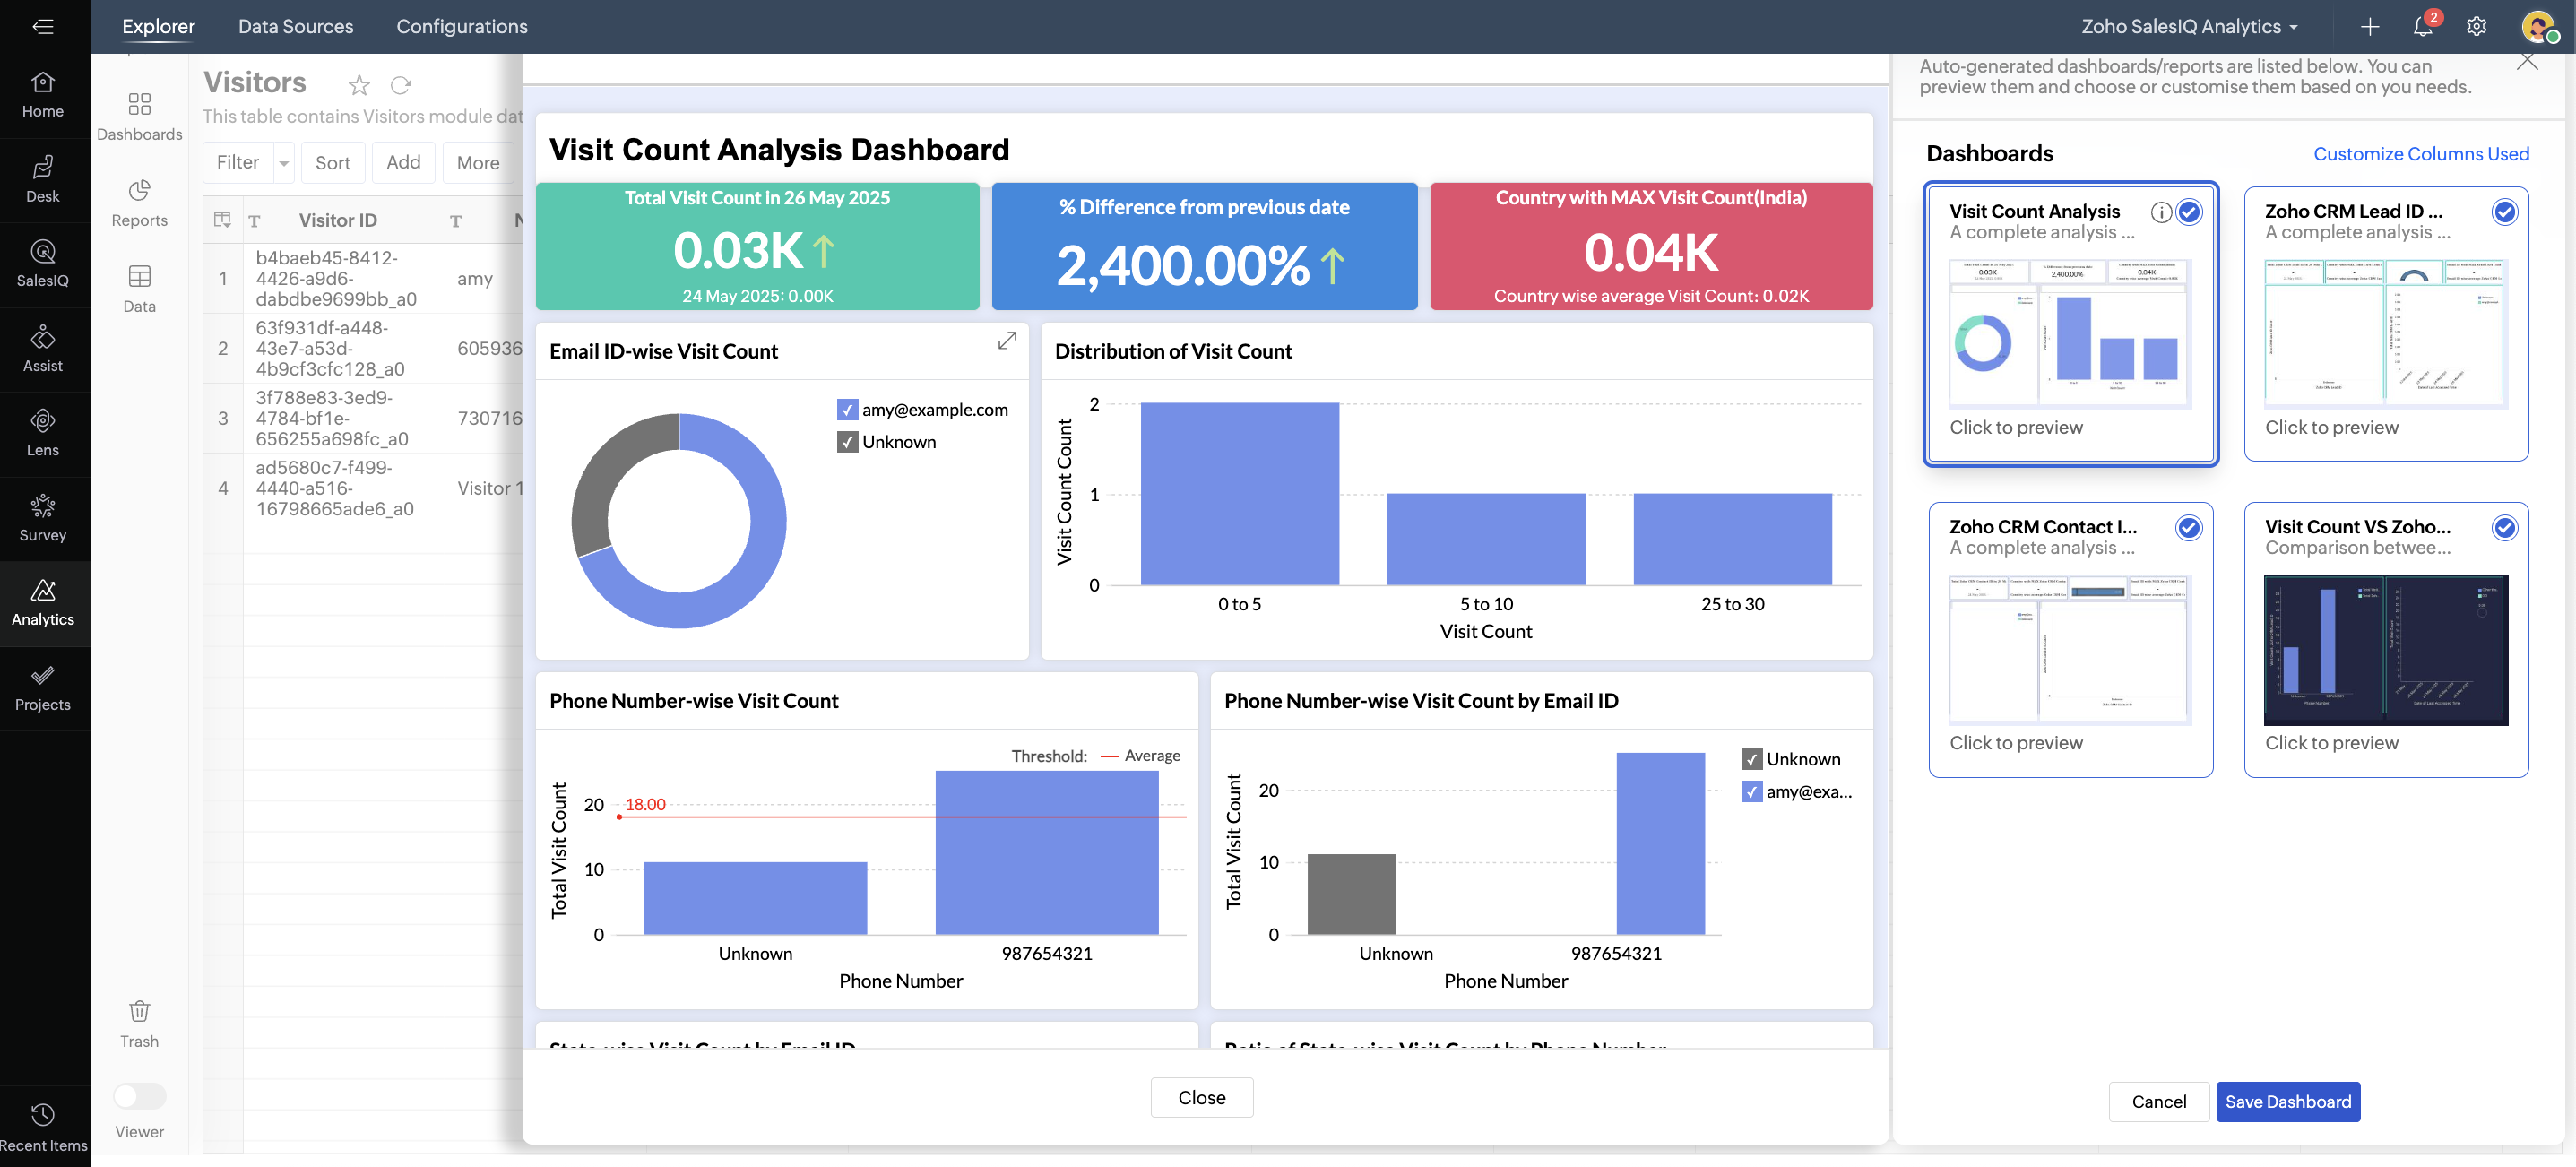The image size is (2576, 1167).
Task: Preview the Visit Count VS Zoho thumbnail
Action: (x=2385, y=650)
